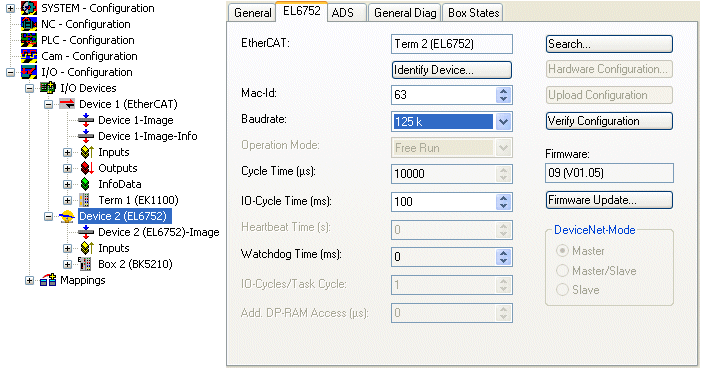Click the Device 2 (EL6752)-Image icon
Image resolution: width=702 pixels, height=370 pixels.
[86, 232]
